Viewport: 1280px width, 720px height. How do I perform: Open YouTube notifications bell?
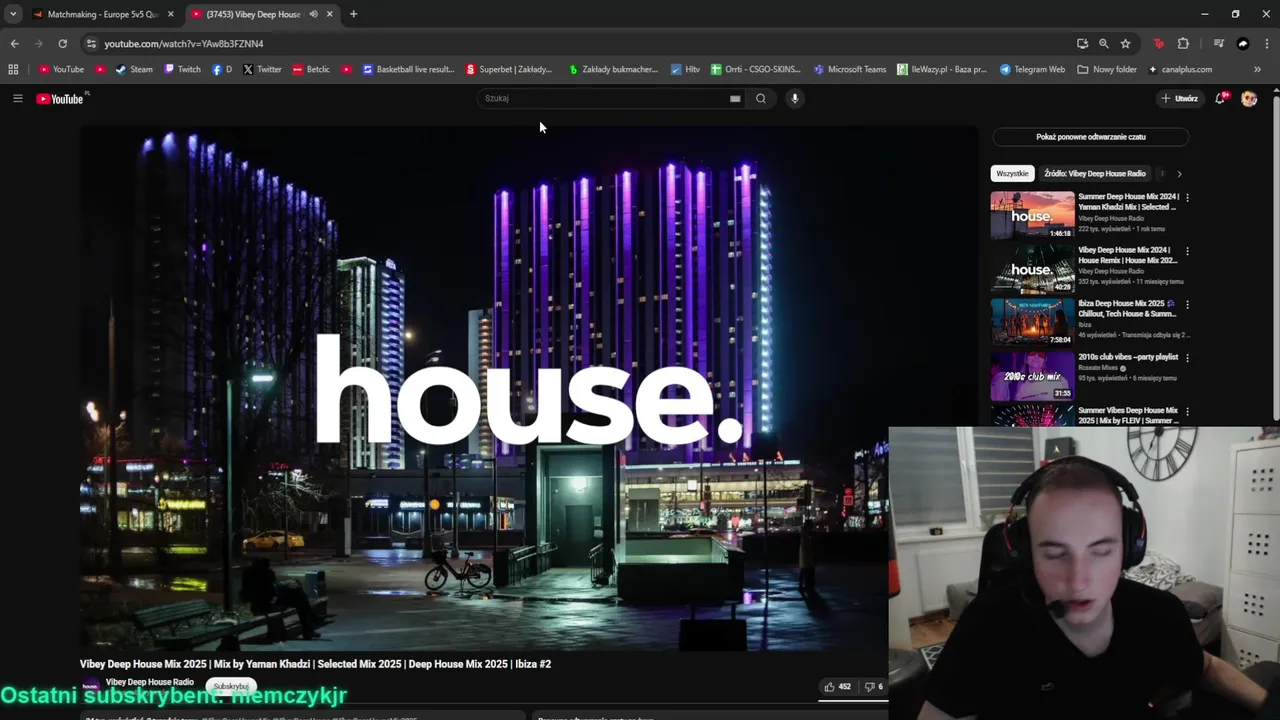point(1220,98)
